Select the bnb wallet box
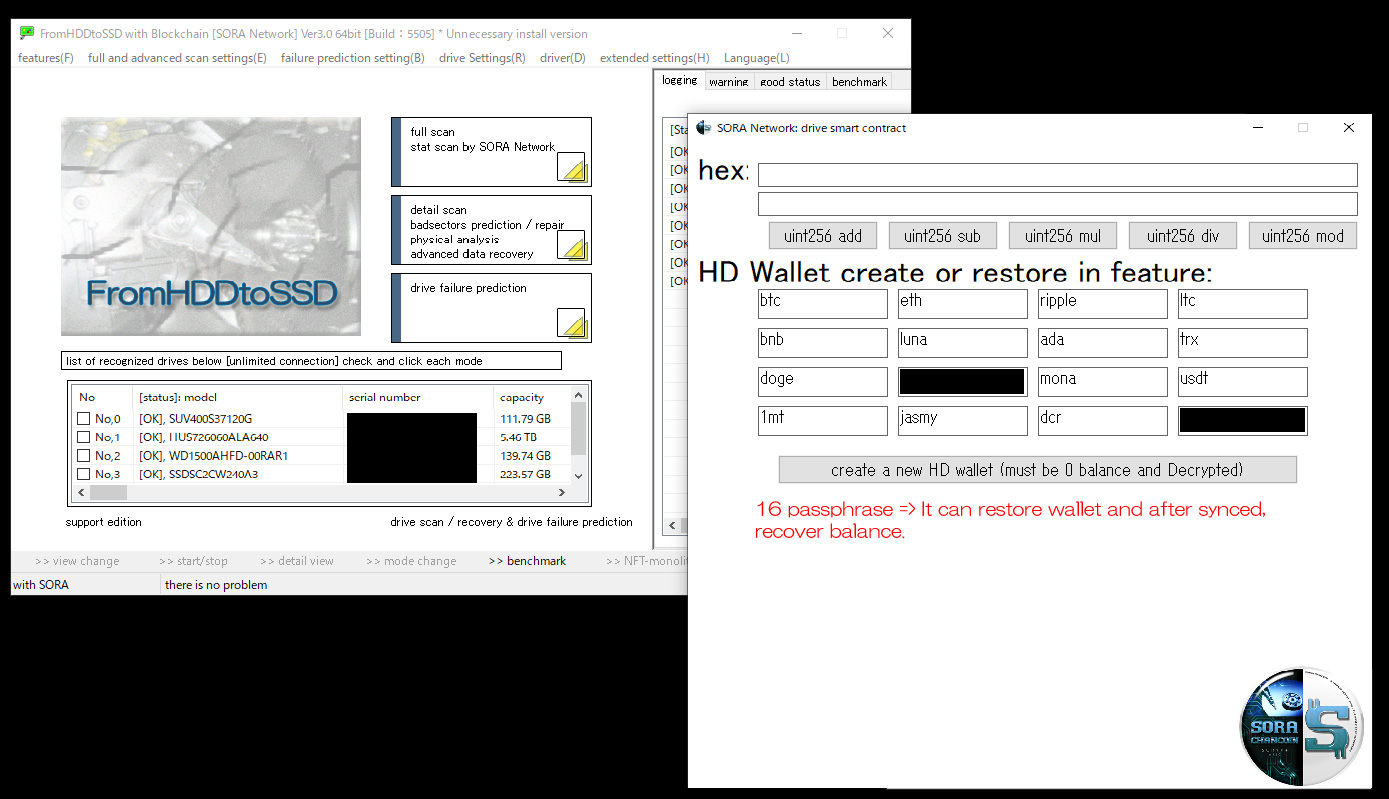This screenshot has height=799, width=1389. click(823, 343)
